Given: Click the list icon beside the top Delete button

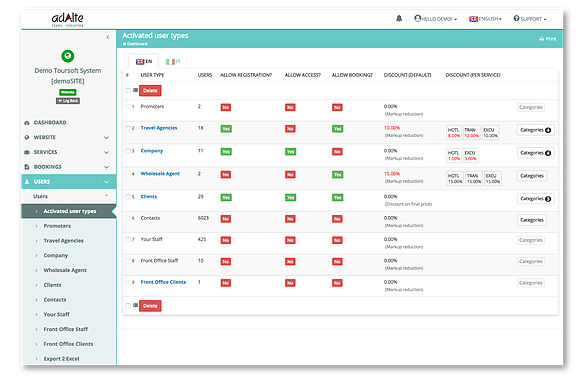Looking at the screenshot, I should 135,90.
